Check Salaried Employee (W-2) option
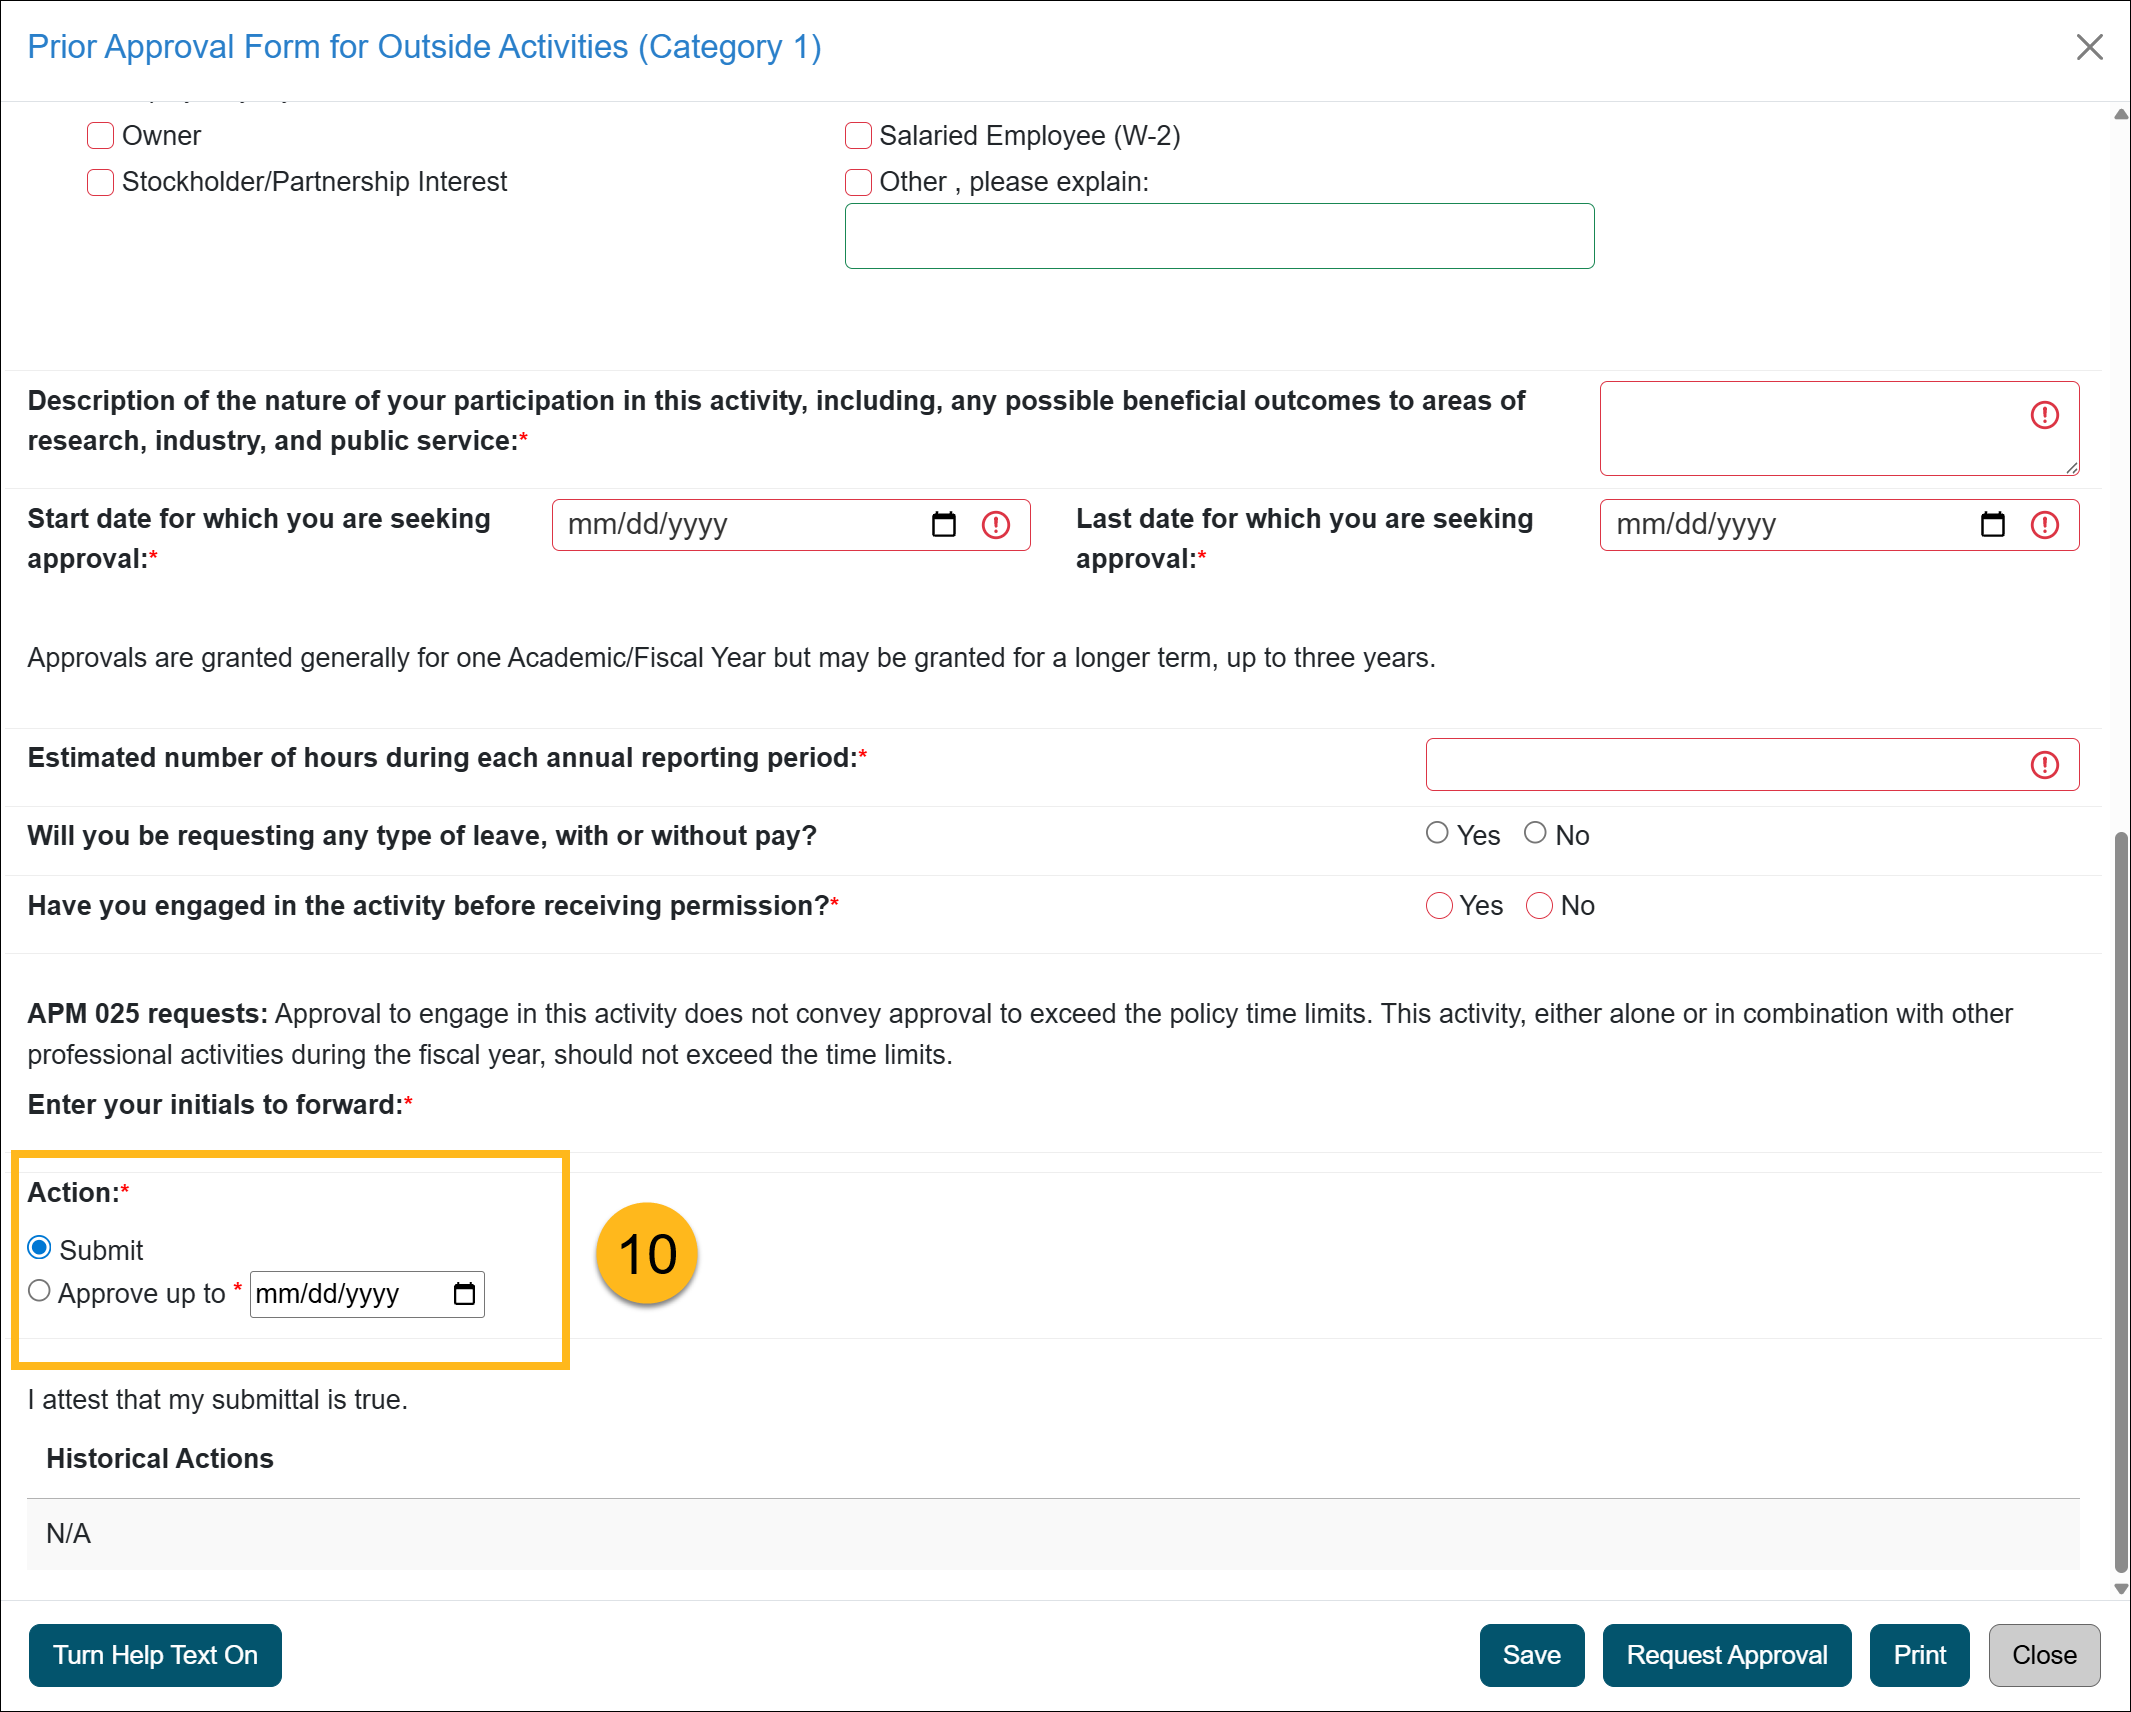 (858, 136)
